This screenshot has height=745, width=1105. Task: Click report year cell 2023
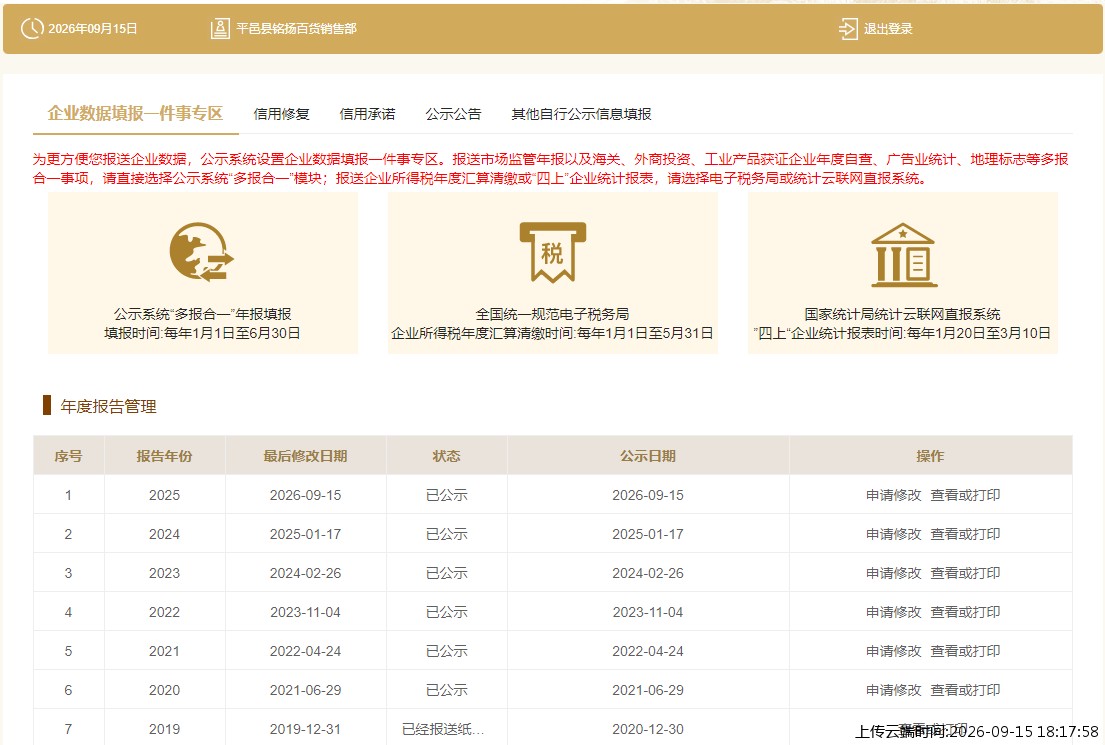pyautogui.click(x=164, y=573)
